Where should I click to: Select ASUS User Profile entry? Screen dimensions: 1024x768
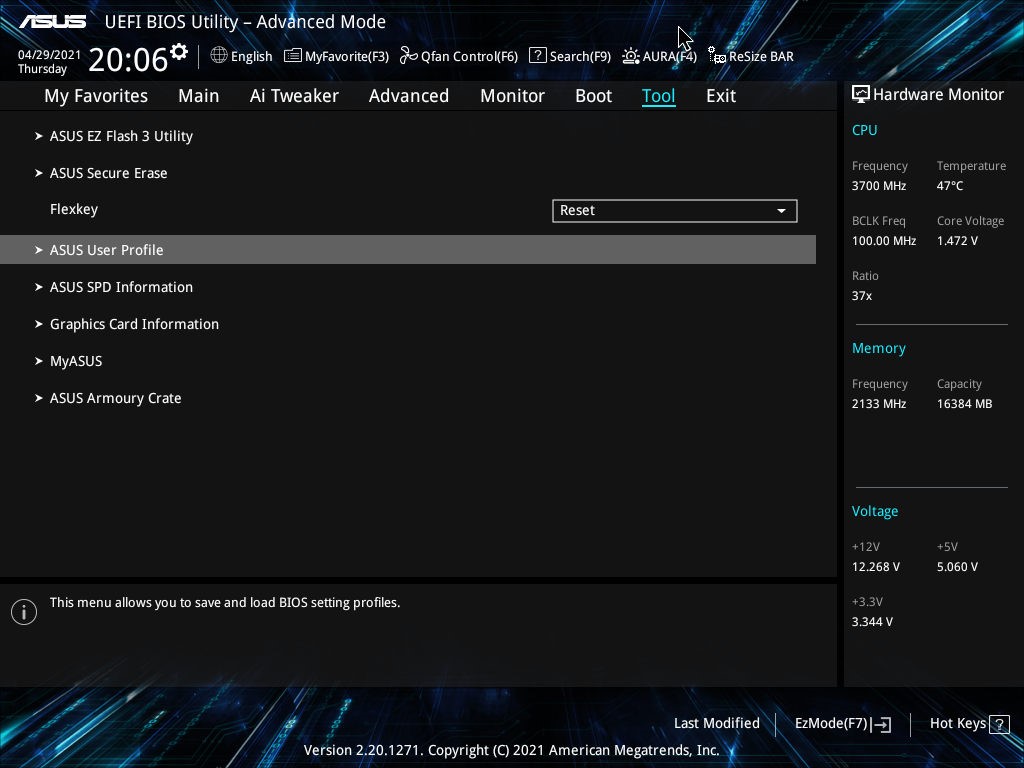tap(408, 249)
